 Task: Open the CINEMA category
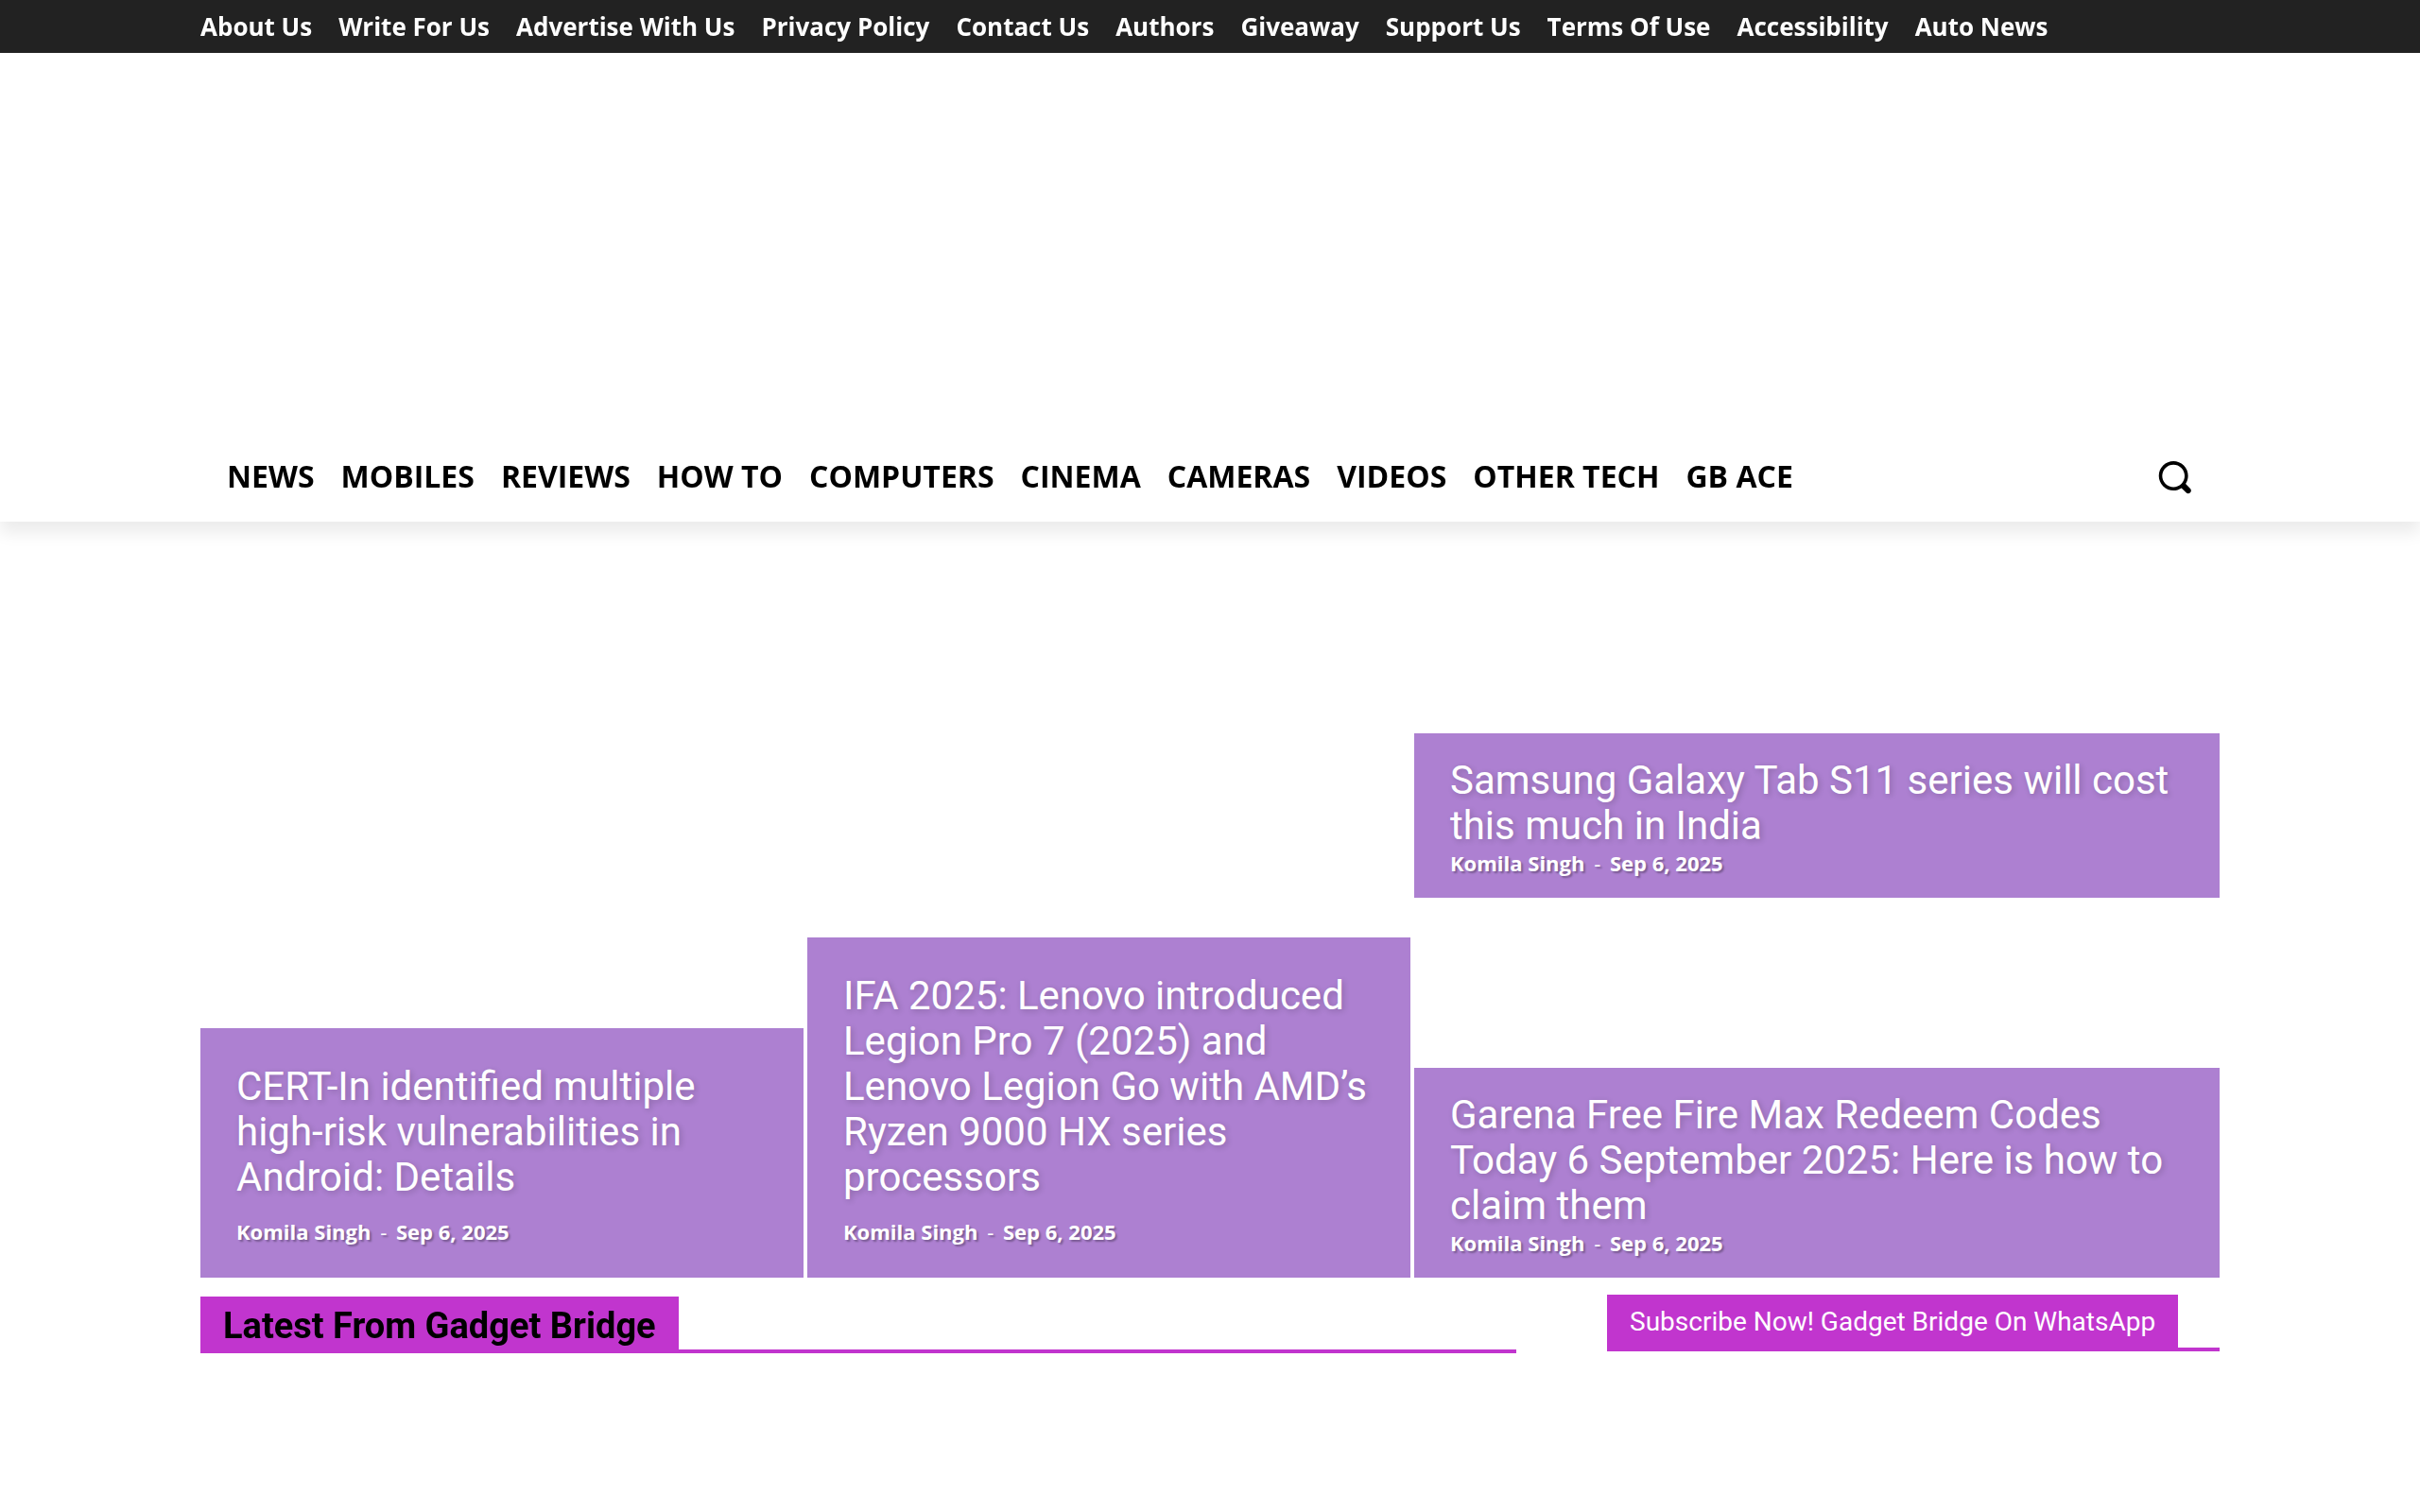[1080, 477]
